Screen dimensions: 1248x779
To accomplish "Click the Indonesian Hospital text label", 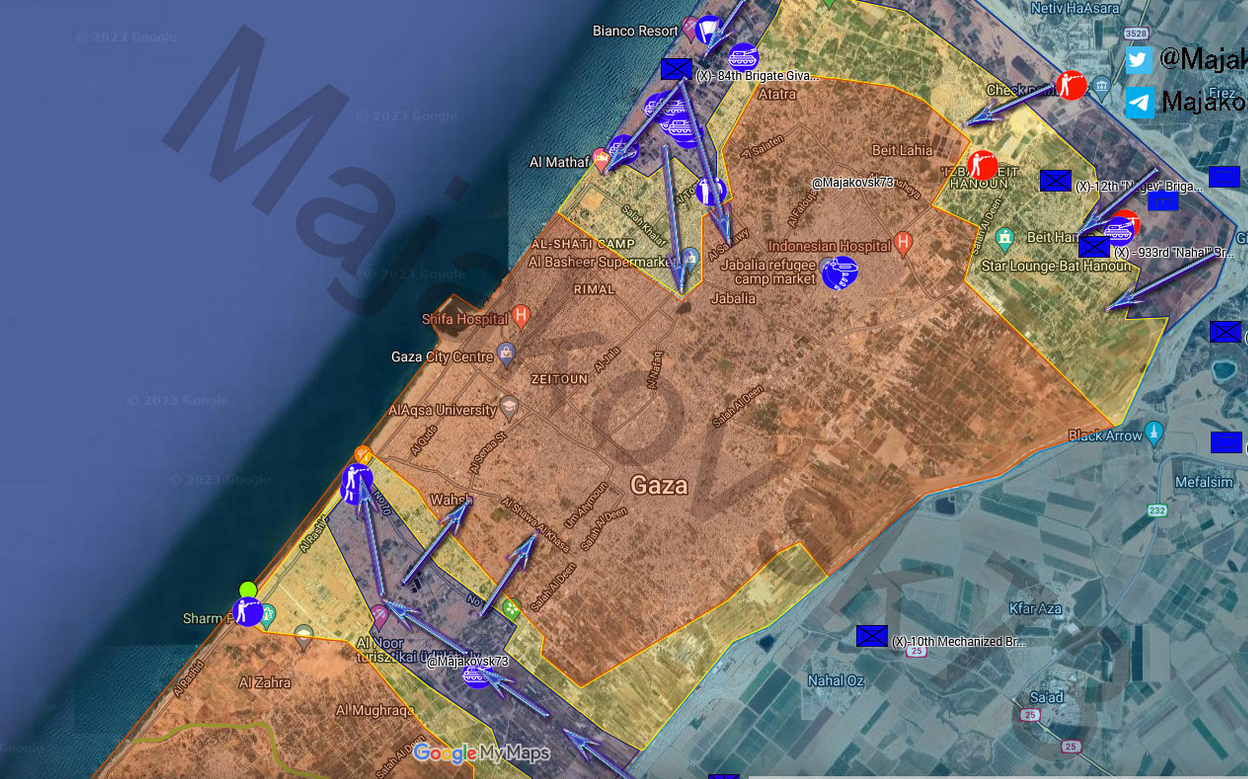I will (829, 246).
